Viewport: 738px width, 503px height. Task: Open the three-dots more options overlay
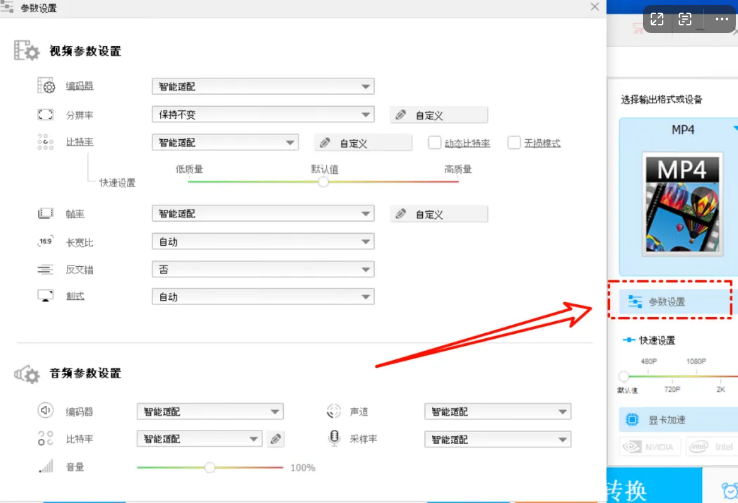[x=721, y=19]
